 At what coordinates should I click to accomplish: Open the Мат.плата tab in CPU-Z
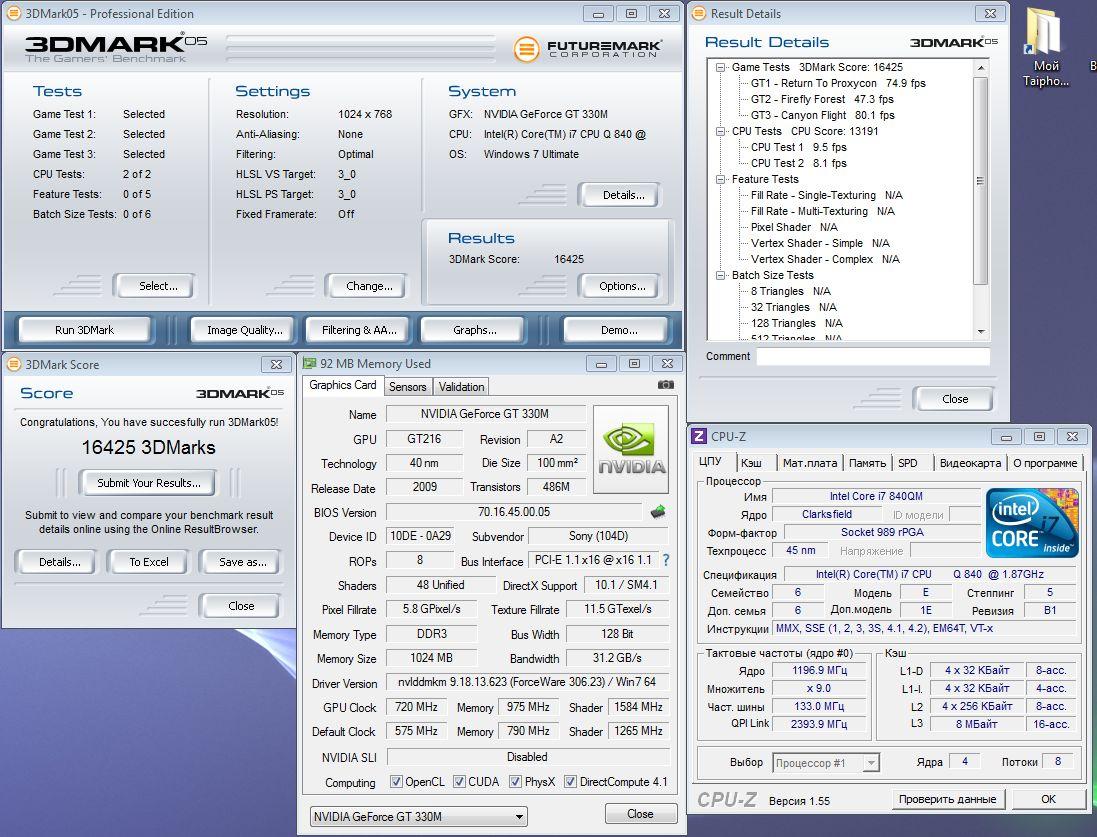pyautogui.click(x=809, y=463)
